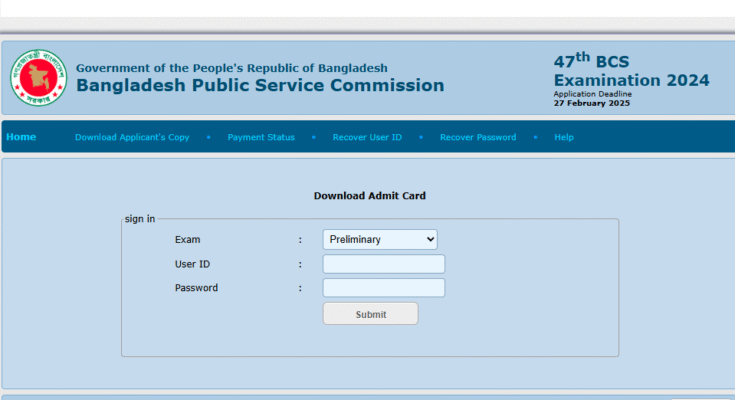Focus the User ID input field
Image resolution: width=735 pixels, height=400 pixels.
[x=384, y=264]
